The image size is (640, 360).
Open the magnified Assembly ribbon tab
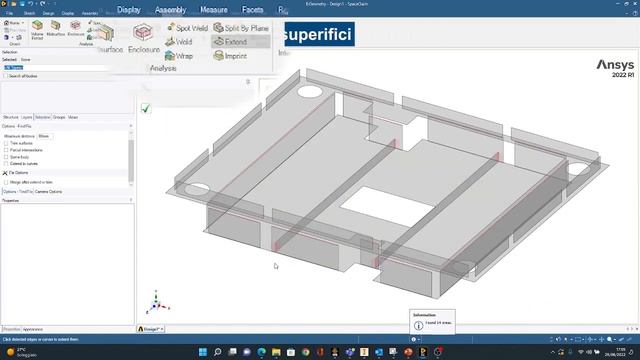170,10
